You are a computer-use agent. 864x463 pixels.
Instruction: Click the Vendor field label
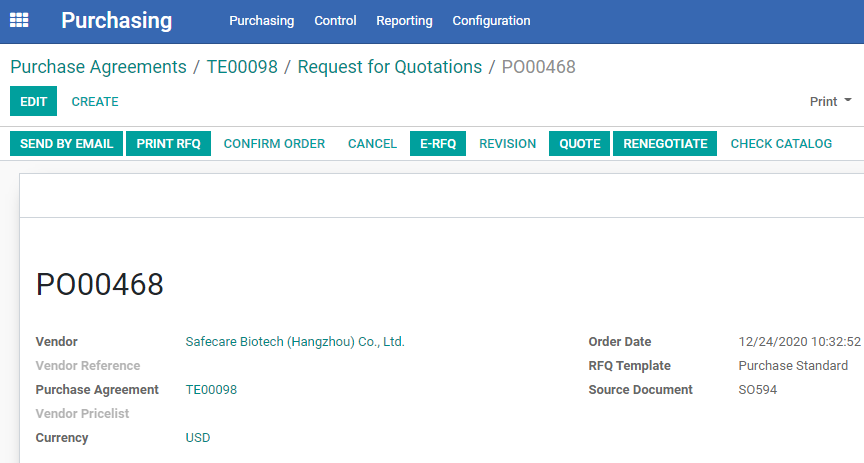(x=57, y=342)
